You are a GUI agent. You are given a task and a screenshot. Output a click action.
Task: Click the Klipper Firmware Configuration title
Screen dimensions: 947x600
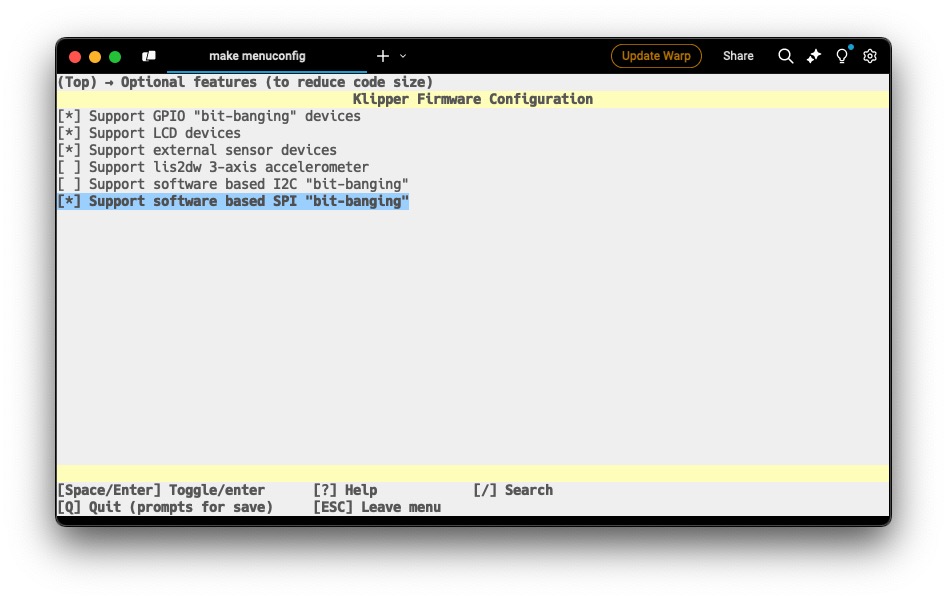[x=473, y=99]
